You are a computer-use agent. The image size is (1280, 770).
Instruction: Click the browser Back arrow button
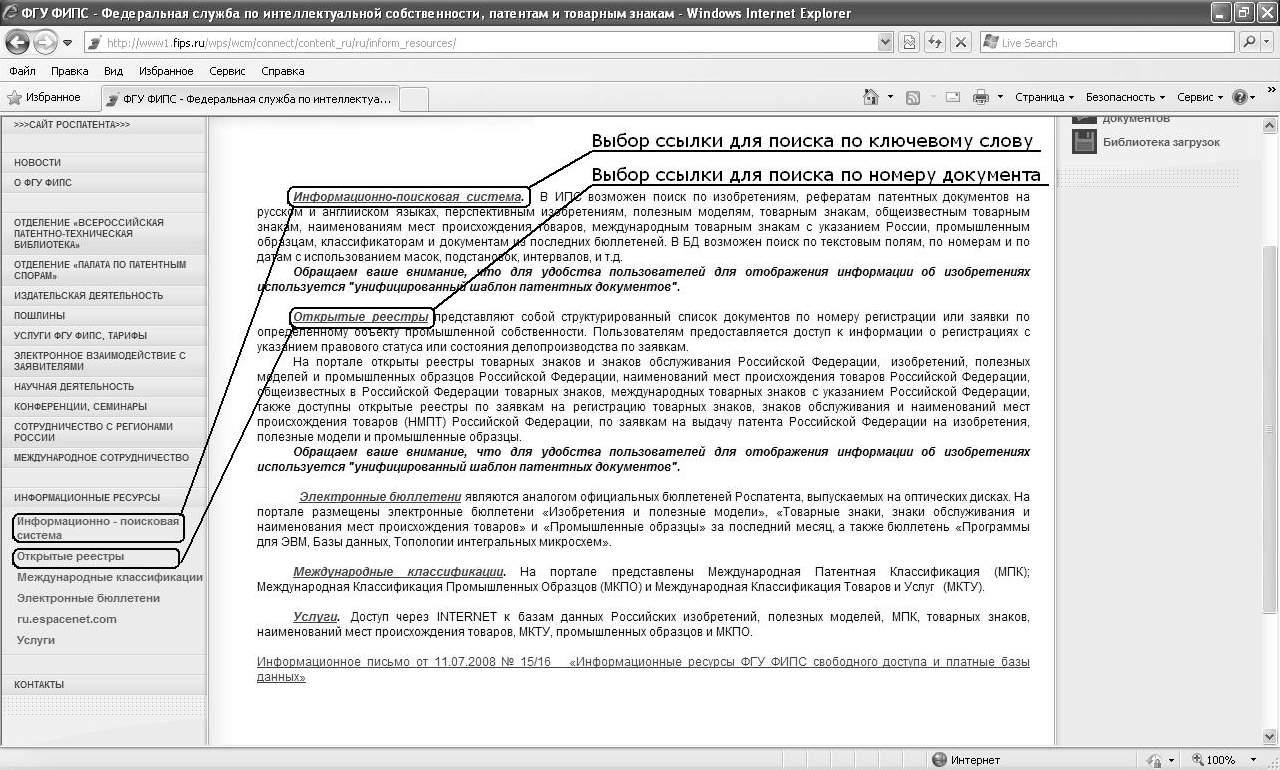[18, 42]
